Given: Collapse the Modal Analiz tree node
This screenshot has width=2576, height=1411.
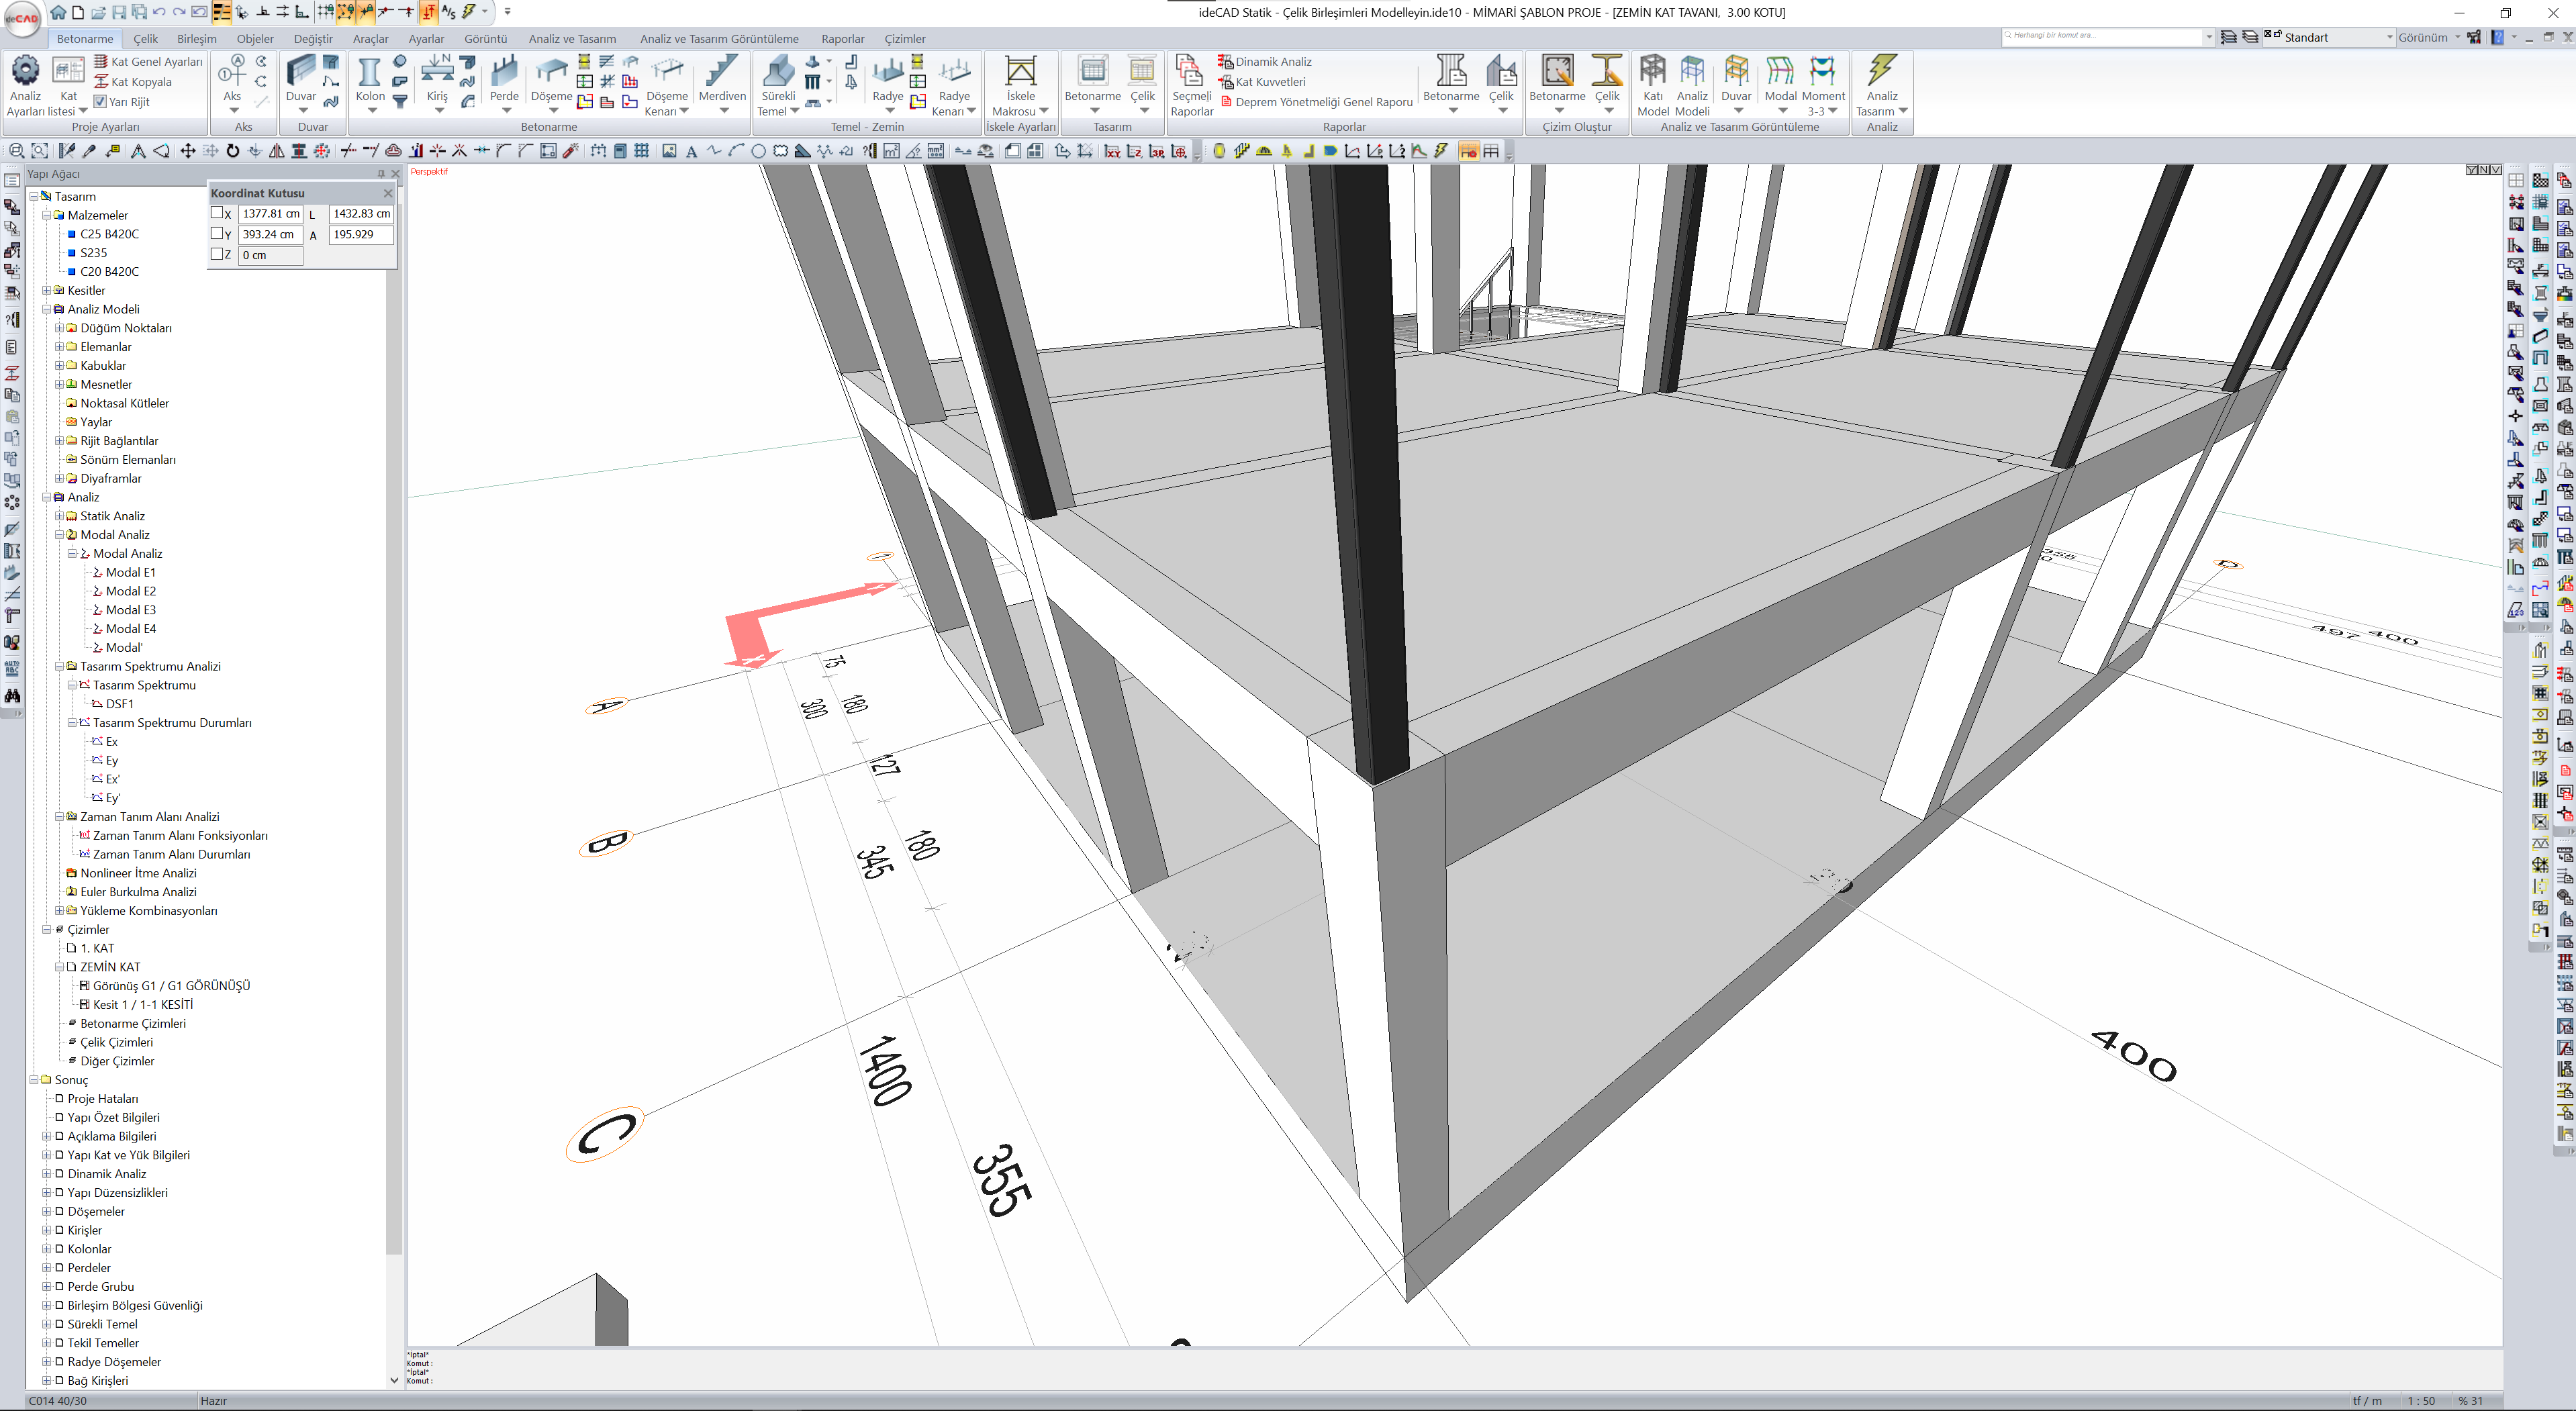Looking at the screenshot, I should (59, 535).
